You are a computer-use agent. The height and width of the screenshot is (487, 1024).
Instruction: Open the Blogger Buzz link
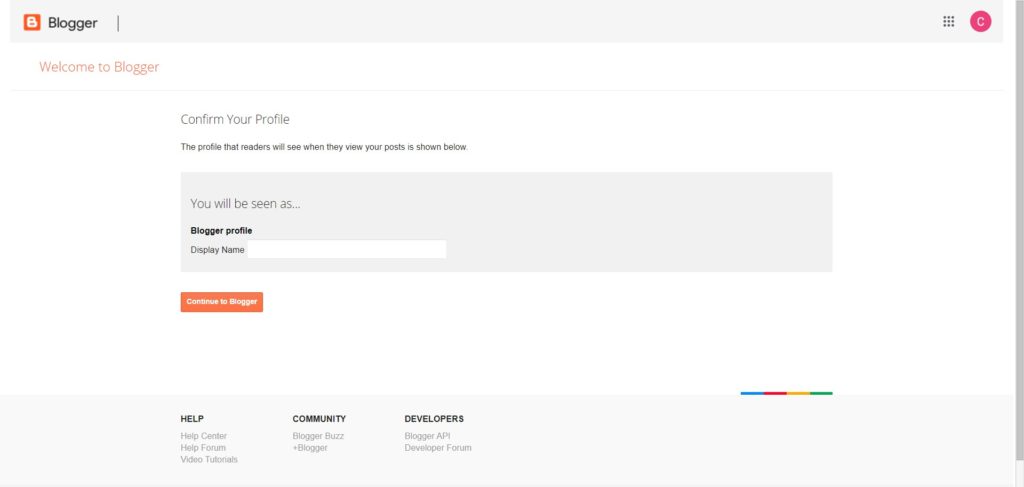pyautogui.click(x=318, y=436)
